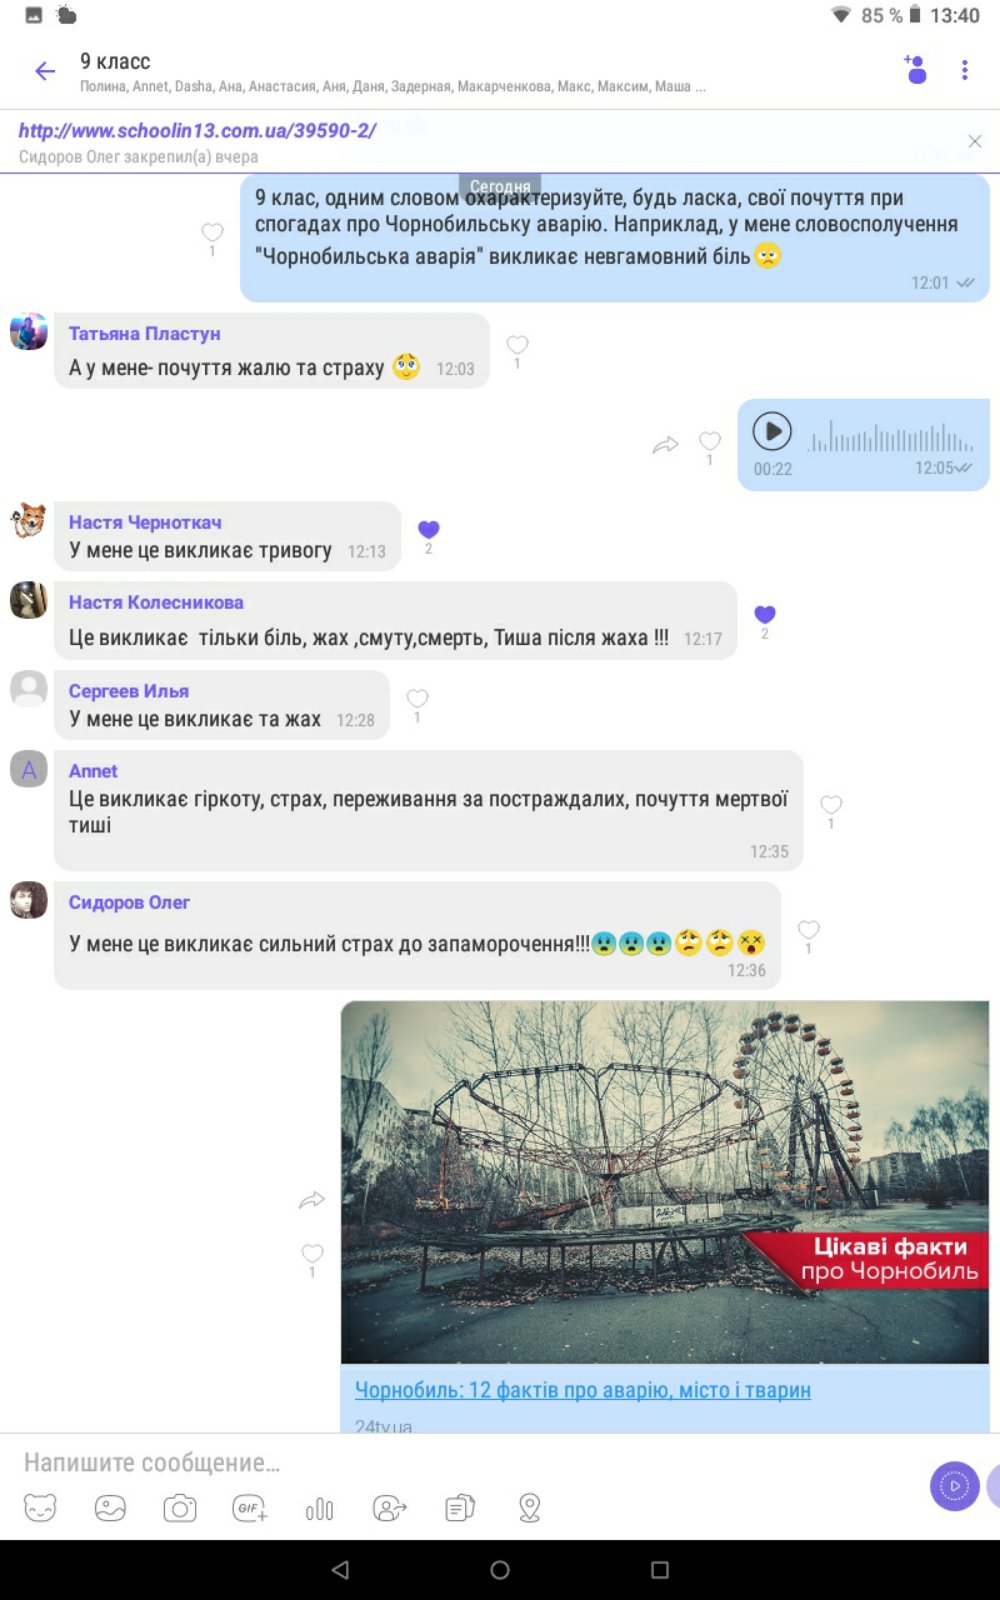Image resolution: width=1000 pixels, height=1600 pixels.
Task: Tap the purple video message button
Action: (x=955, y=1486)
